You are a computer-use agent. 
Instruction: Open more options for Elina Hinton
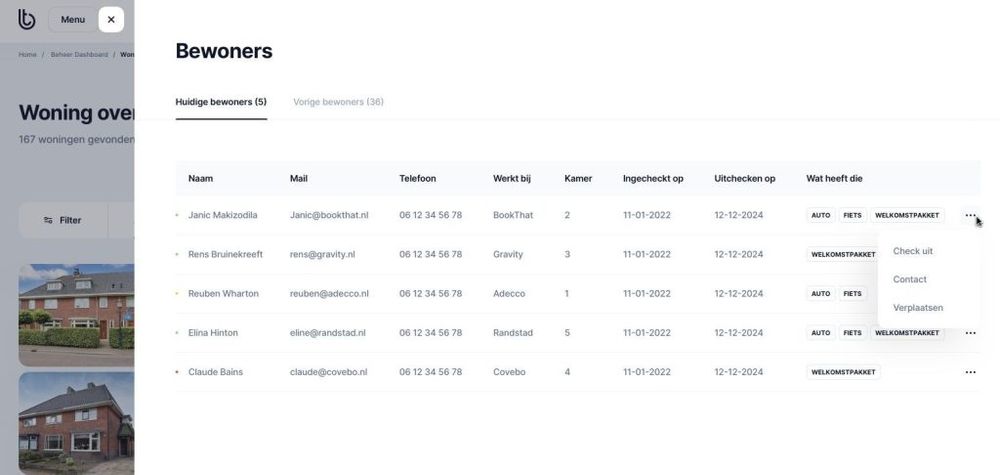point(970,333)
